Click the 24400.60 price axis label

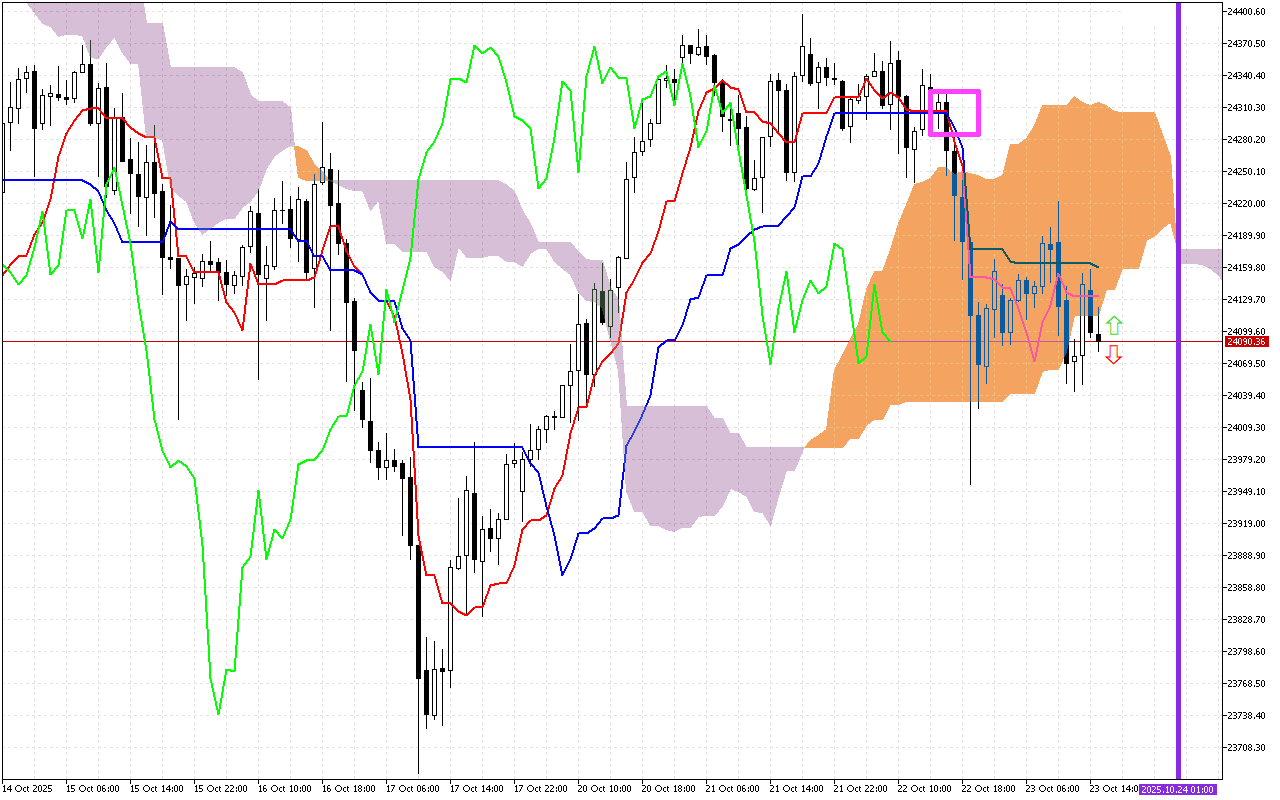[1246, 11]
